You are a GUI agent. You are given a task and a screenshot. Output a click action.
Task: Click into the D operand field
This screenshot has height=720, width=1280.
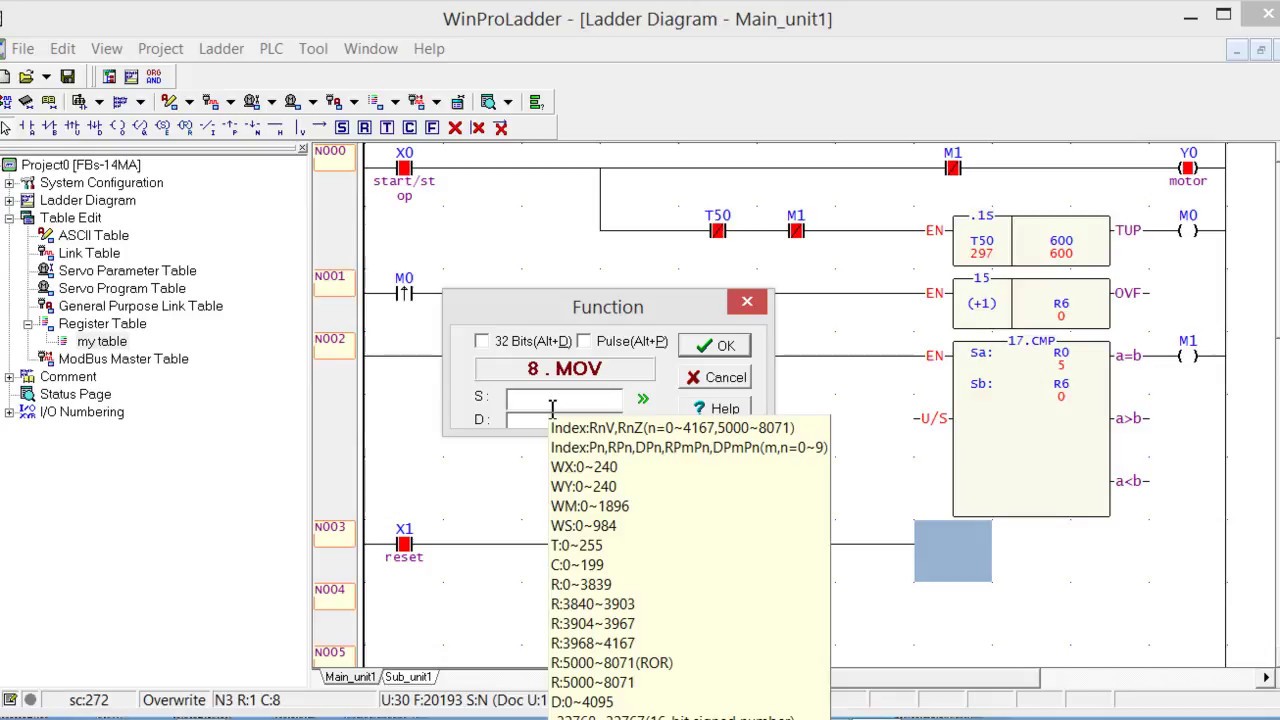[x=528, y=420]
